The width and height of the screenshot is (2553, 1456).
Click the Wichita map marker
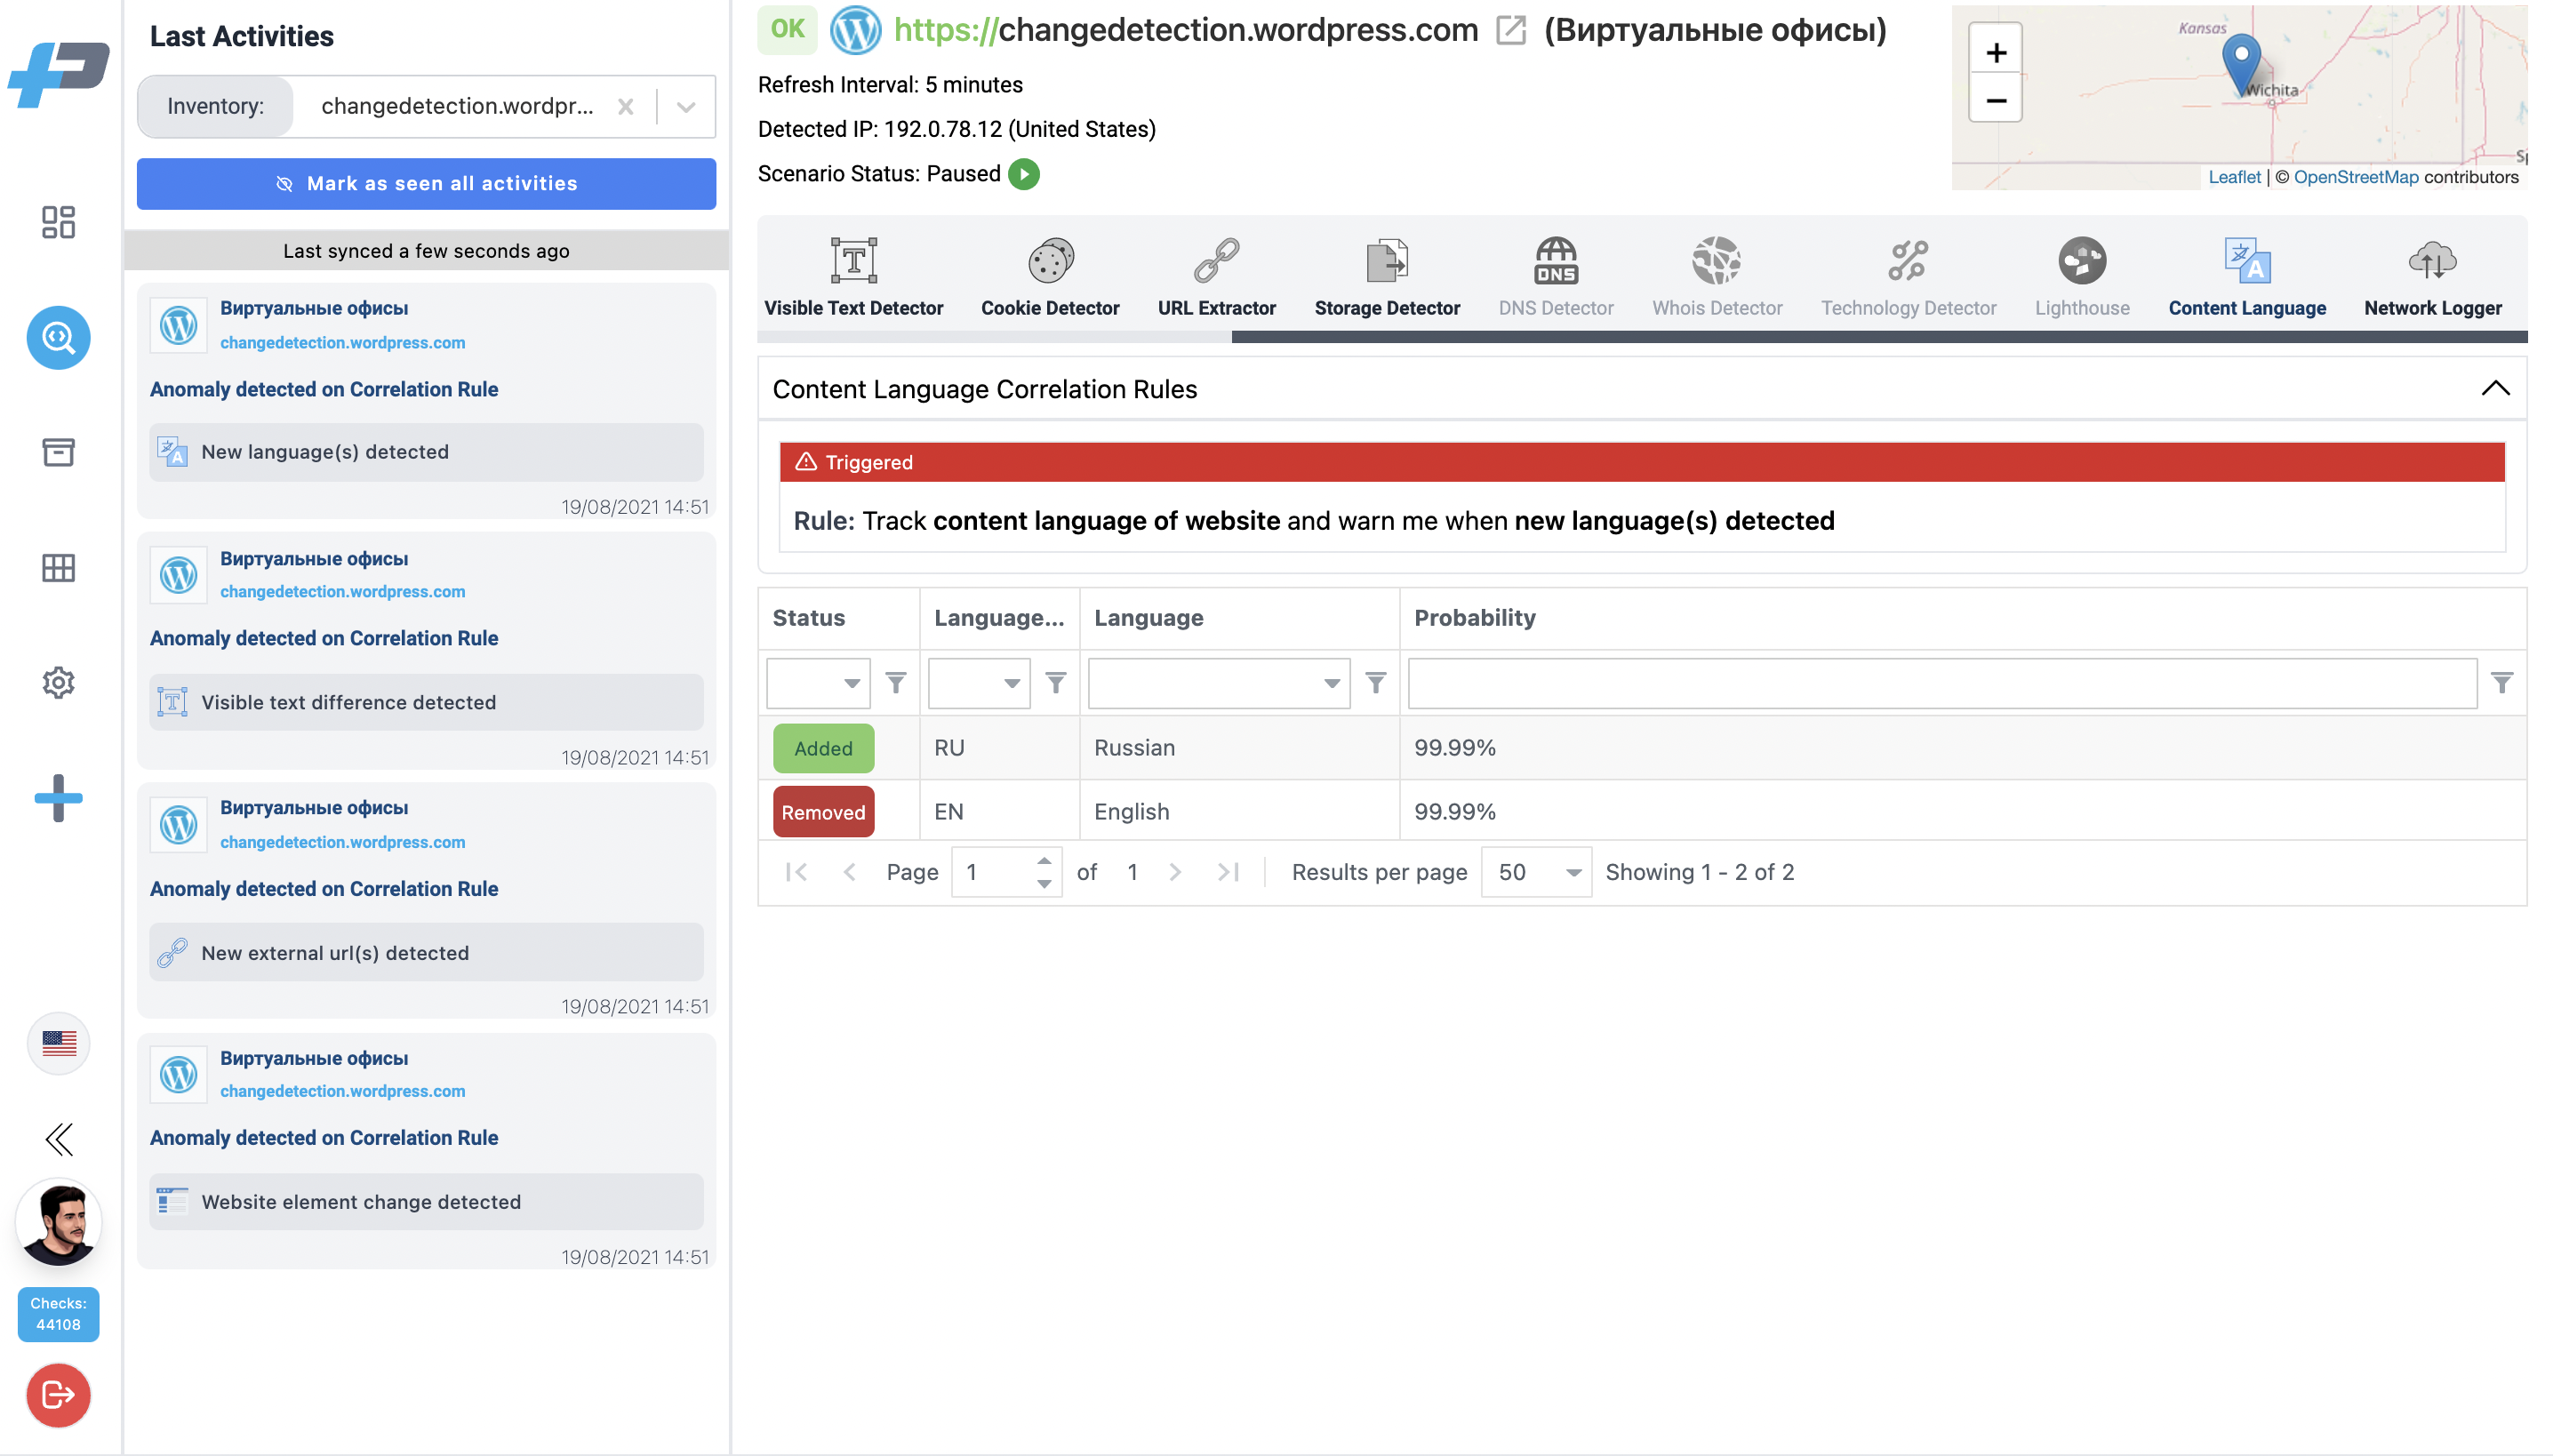click(x=2241, y=65)
